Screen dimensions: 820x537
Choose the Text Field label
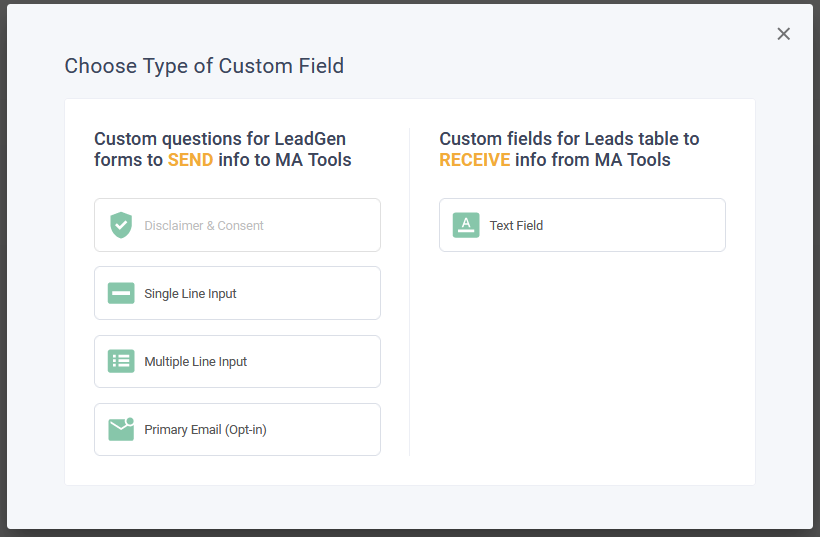pyautogui.click(x=516, y=226)
